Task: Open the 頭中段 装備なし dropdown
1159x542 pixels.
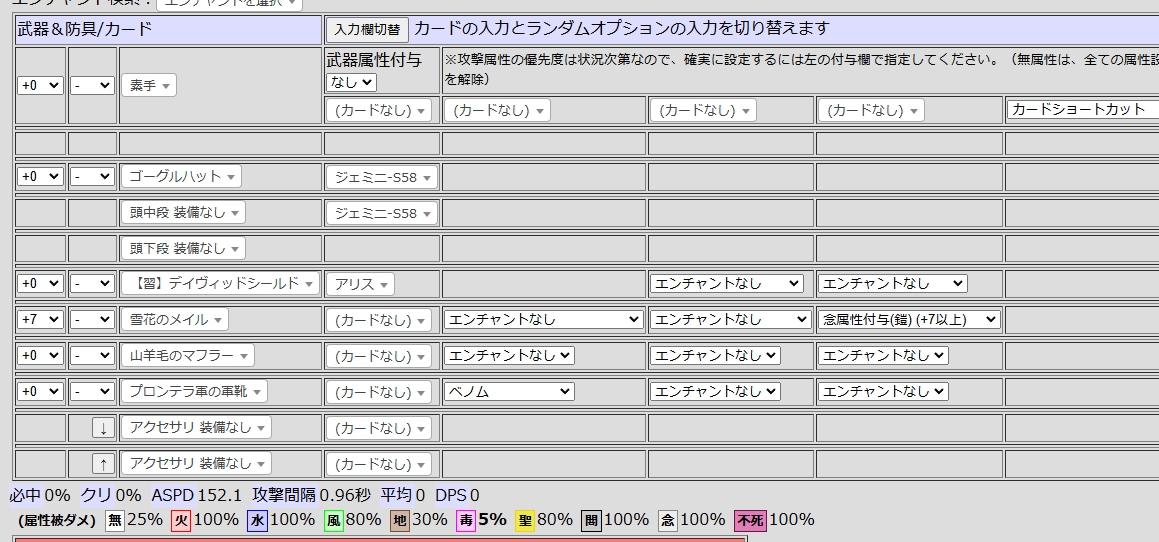Action: click(x=183, y=213)
